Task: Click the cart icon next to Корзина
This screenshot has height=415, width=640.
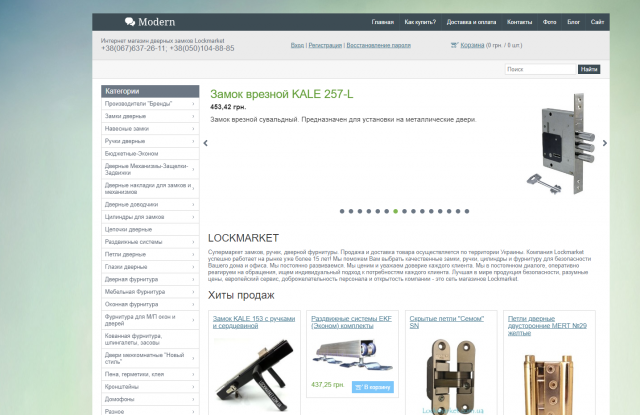Action: click(x=454, y=45)
